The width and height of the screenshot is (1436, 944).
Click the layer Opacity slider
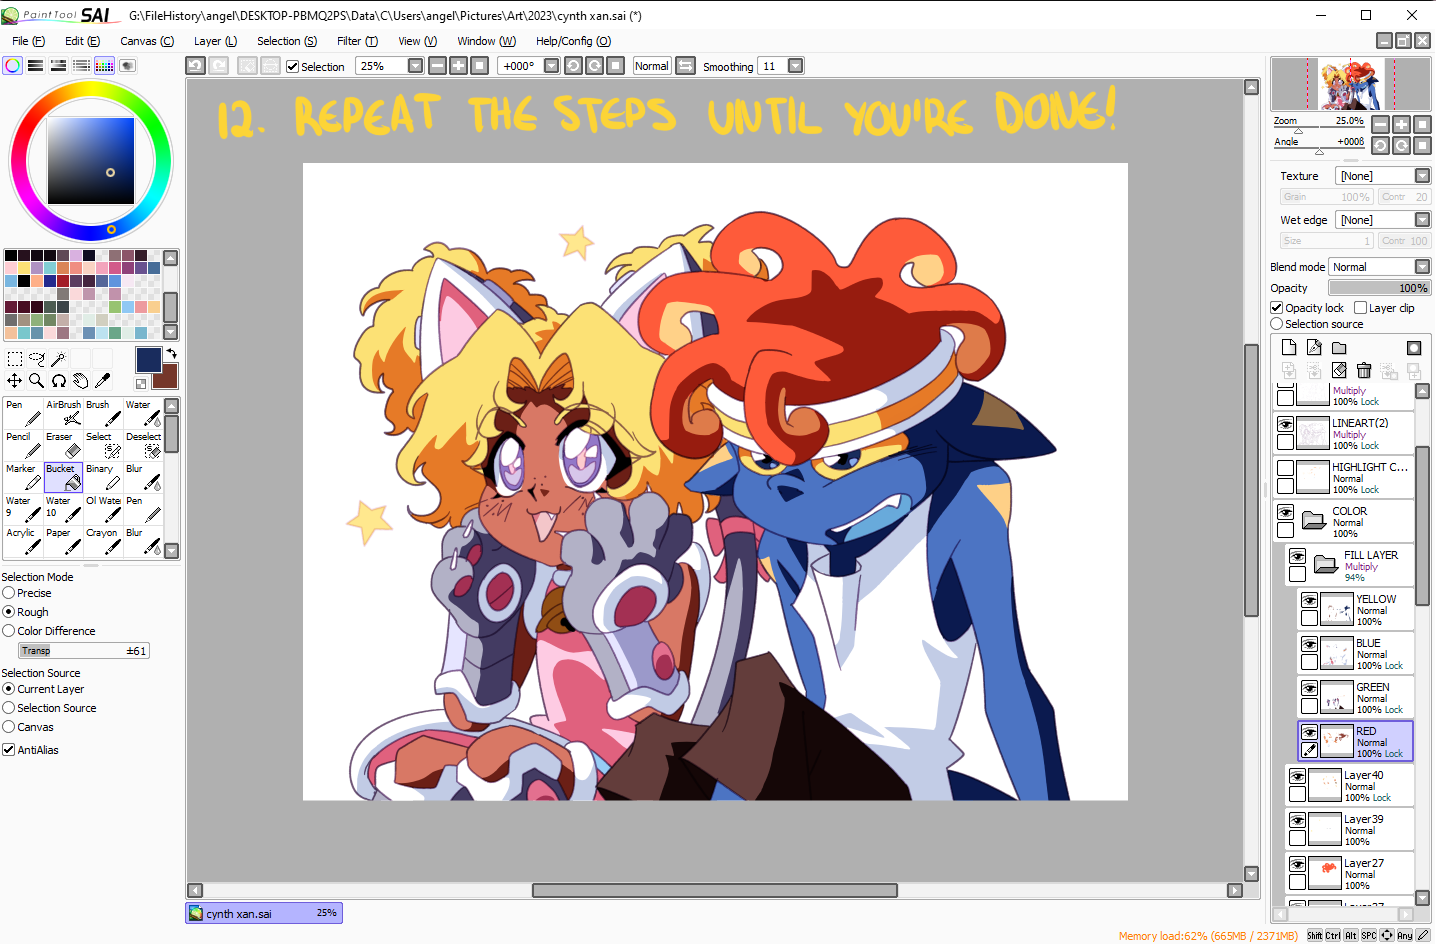(x=1380, y=288)
